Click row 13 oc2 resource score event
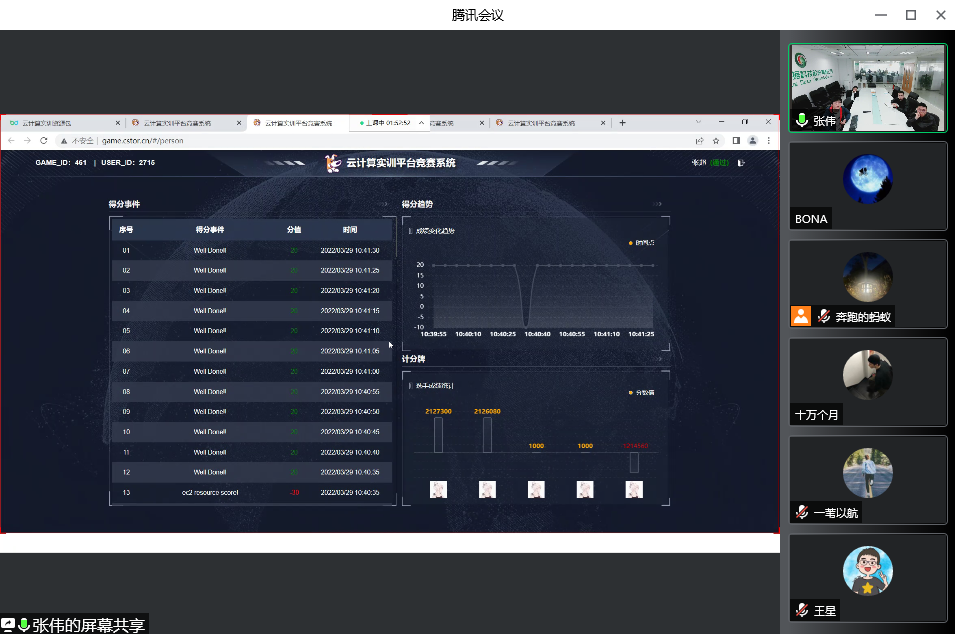The height and width of the screenshot is (634, 955). click(210, 492)
